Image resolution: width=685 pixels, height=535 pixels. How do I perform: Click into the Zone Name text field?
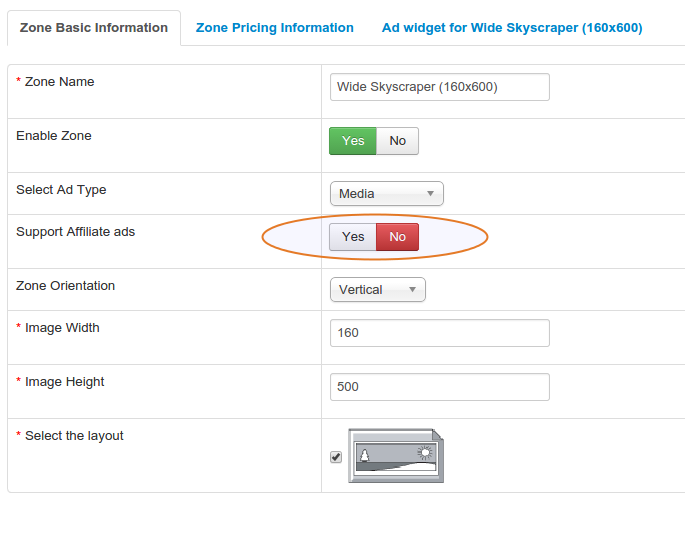439,87
